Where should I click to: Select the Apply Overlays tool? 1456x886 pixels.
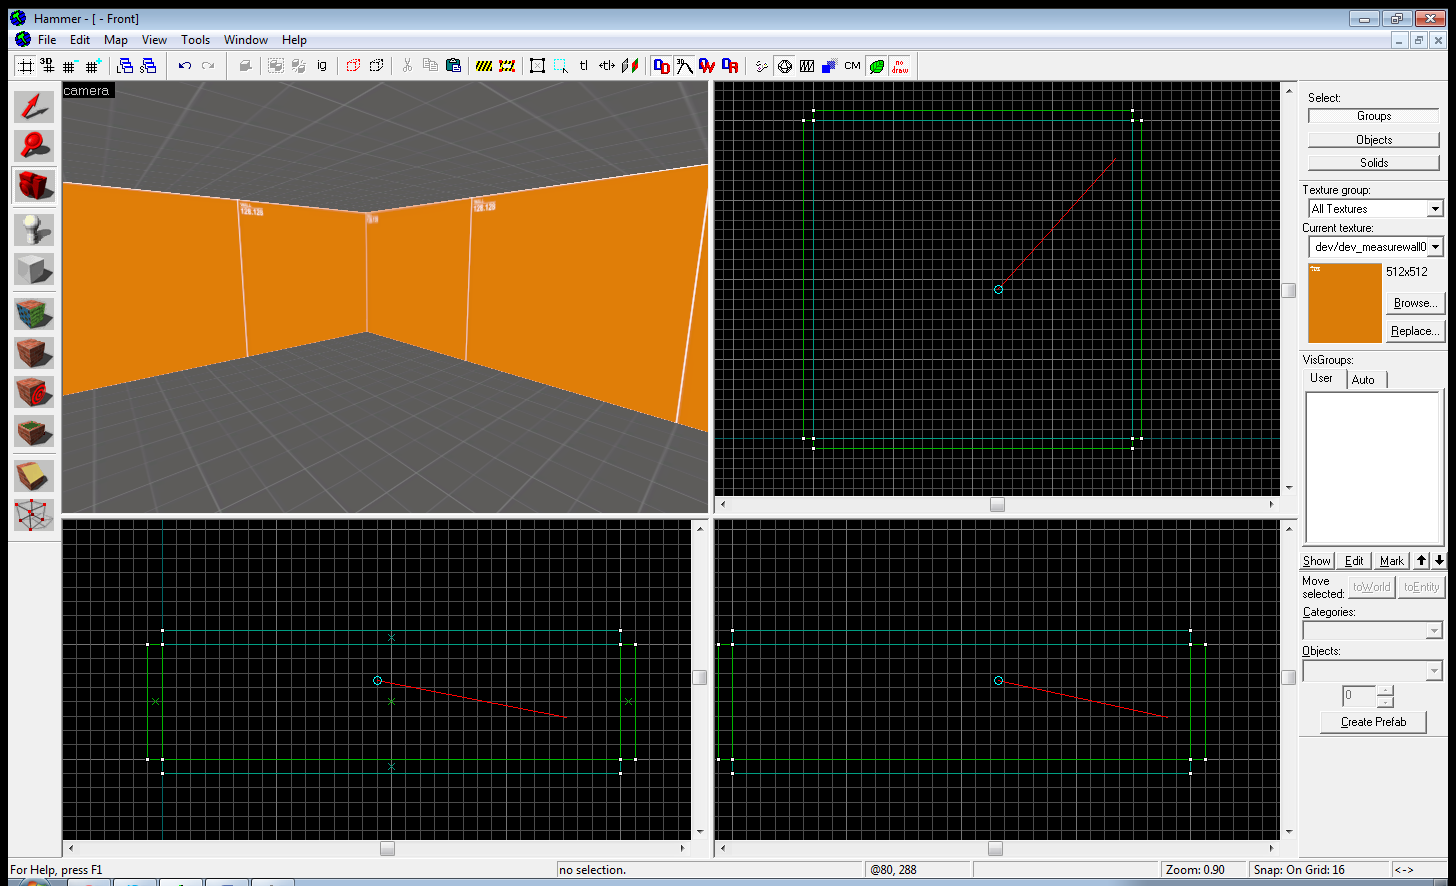(34, 432)
